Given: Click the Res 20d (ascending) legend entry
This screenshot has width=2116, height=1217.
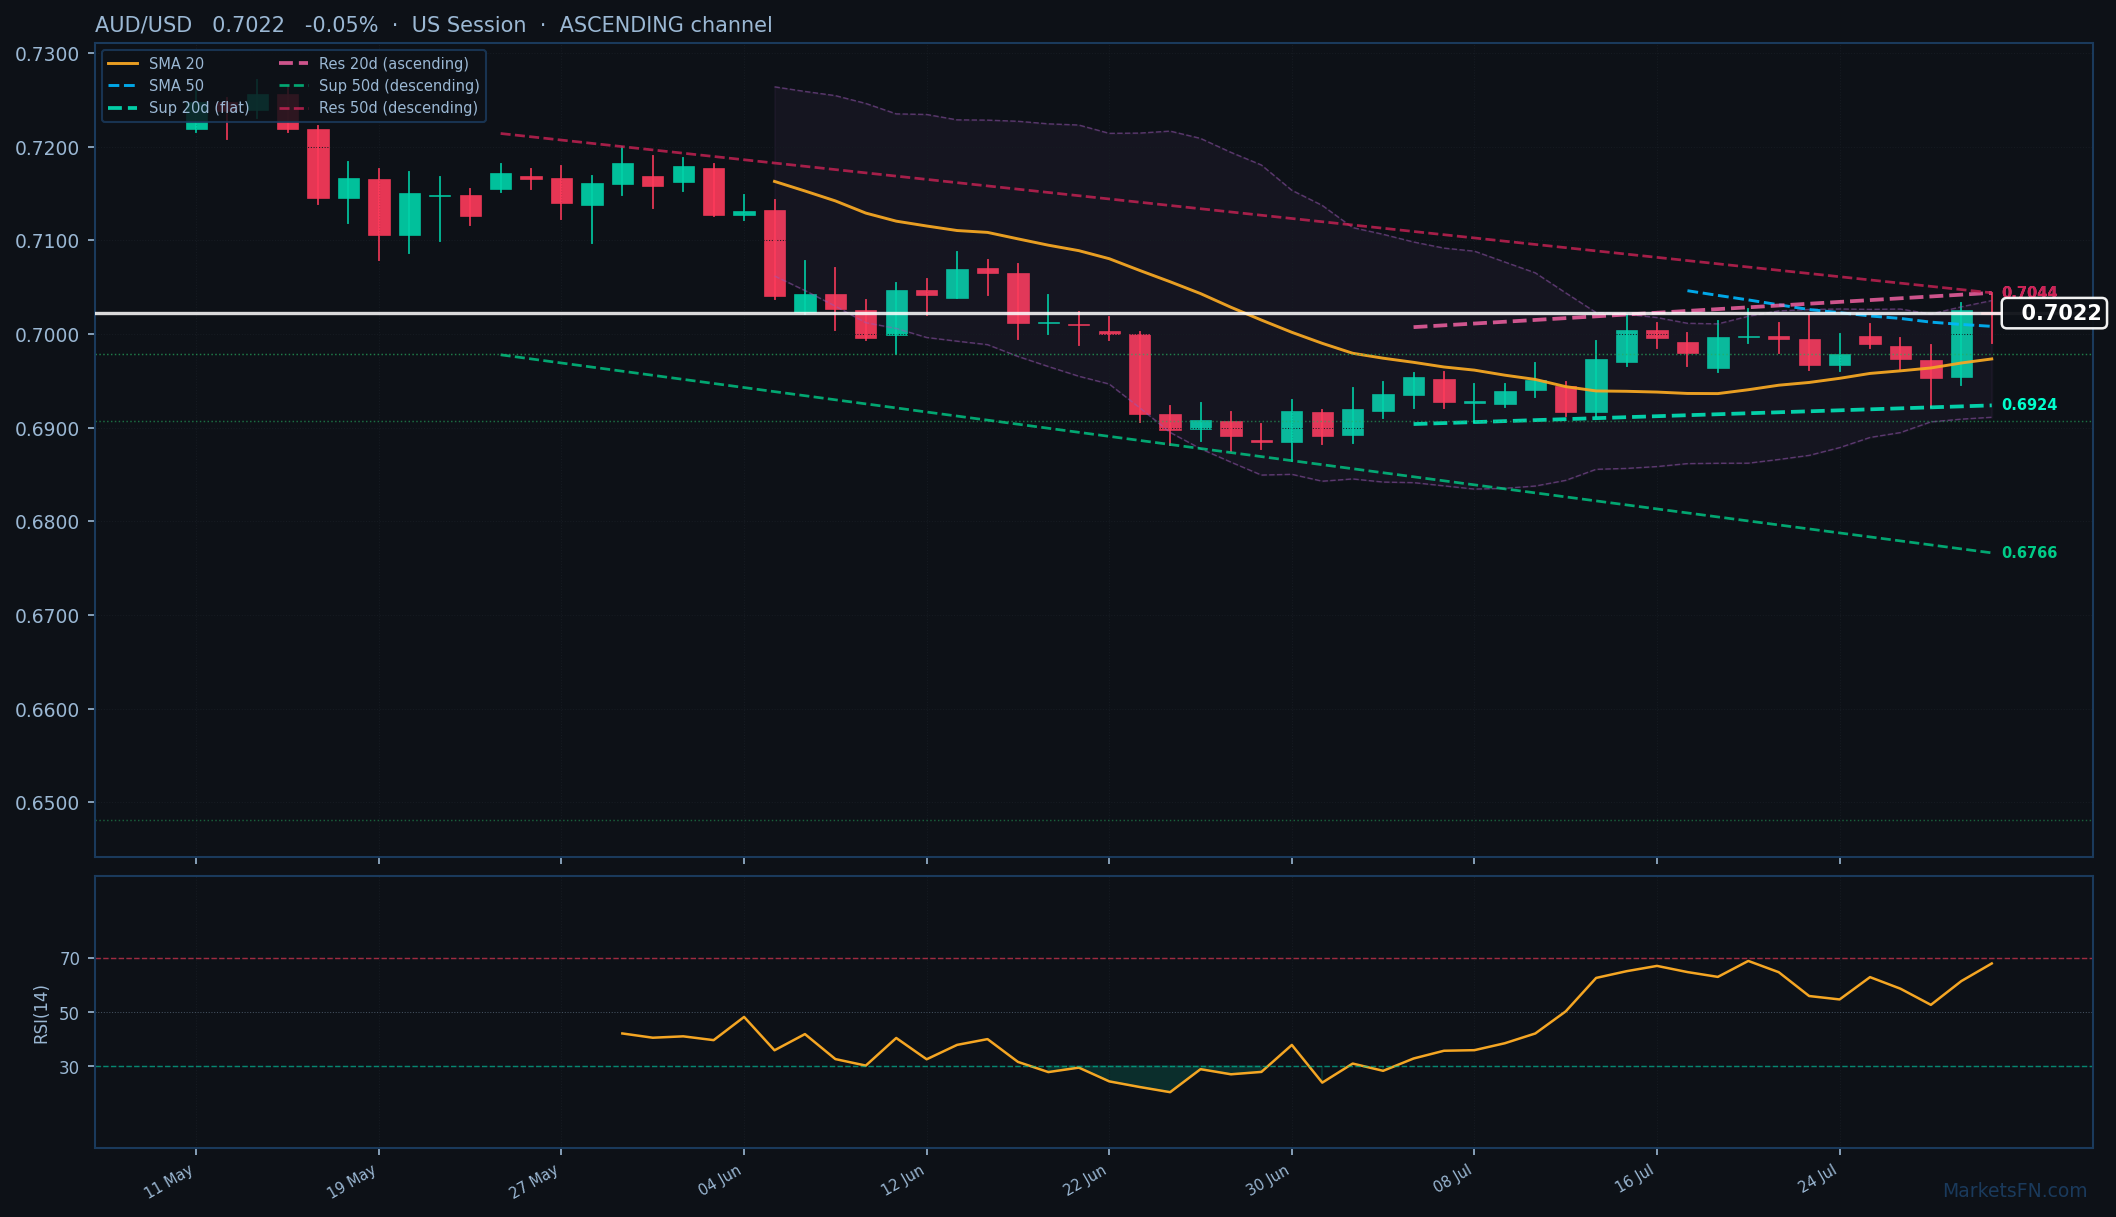Looking at the screenshot, I should coord(374,64).
